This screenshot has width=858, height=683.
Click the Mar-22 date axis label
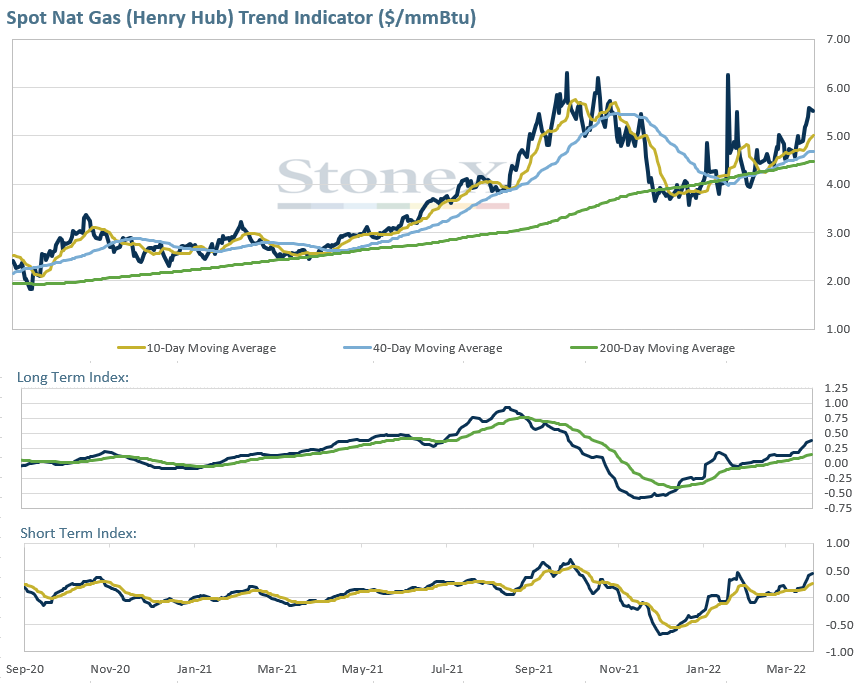(786, 669)
